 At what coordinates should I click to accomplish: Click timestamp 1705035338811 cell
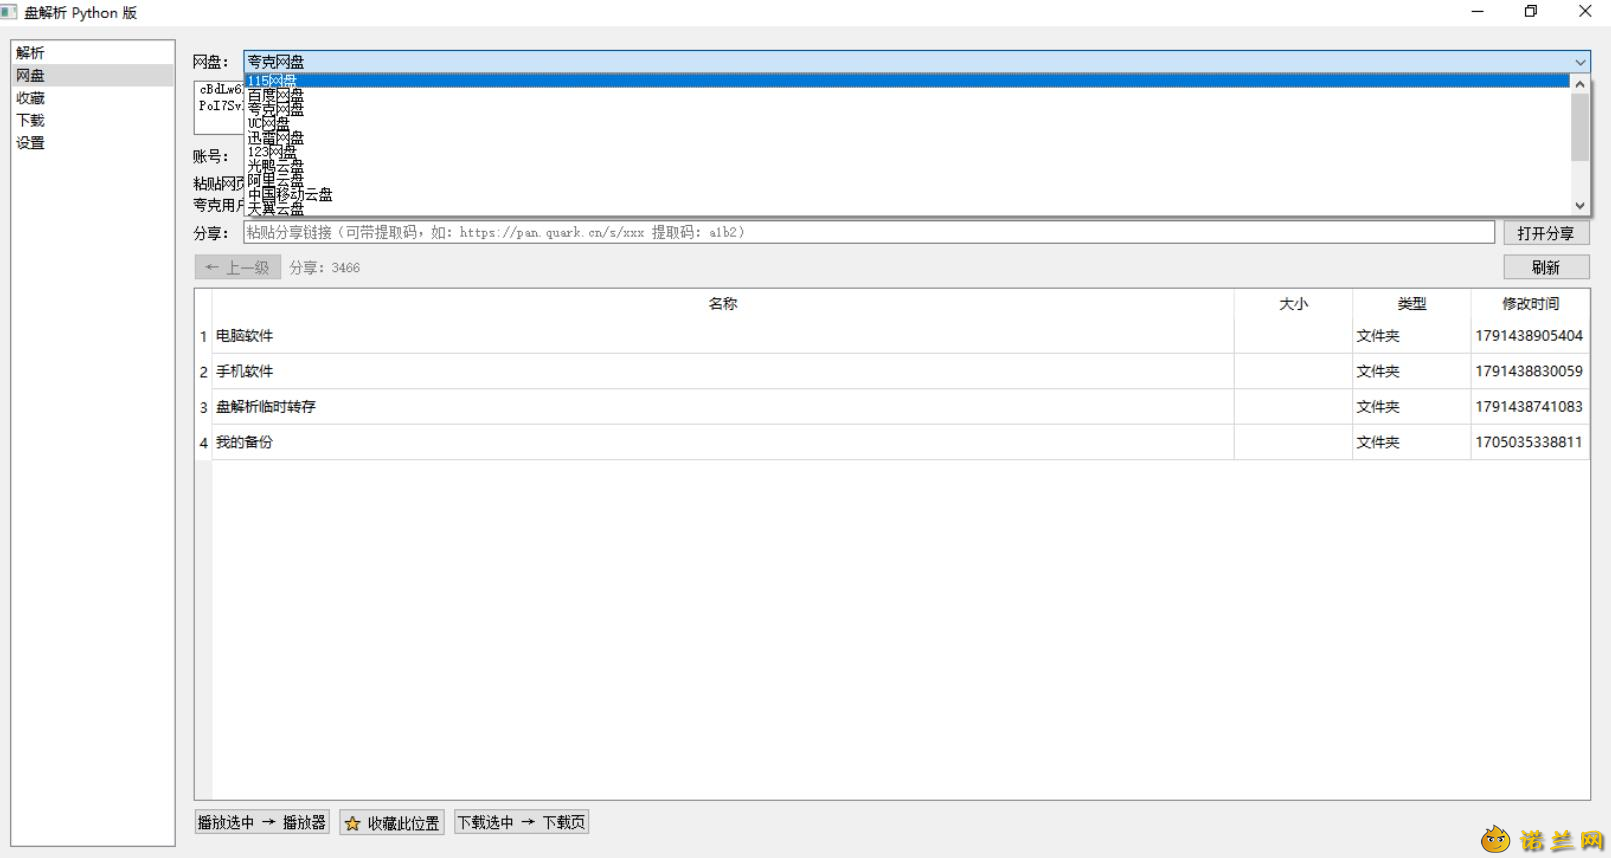1530,442
